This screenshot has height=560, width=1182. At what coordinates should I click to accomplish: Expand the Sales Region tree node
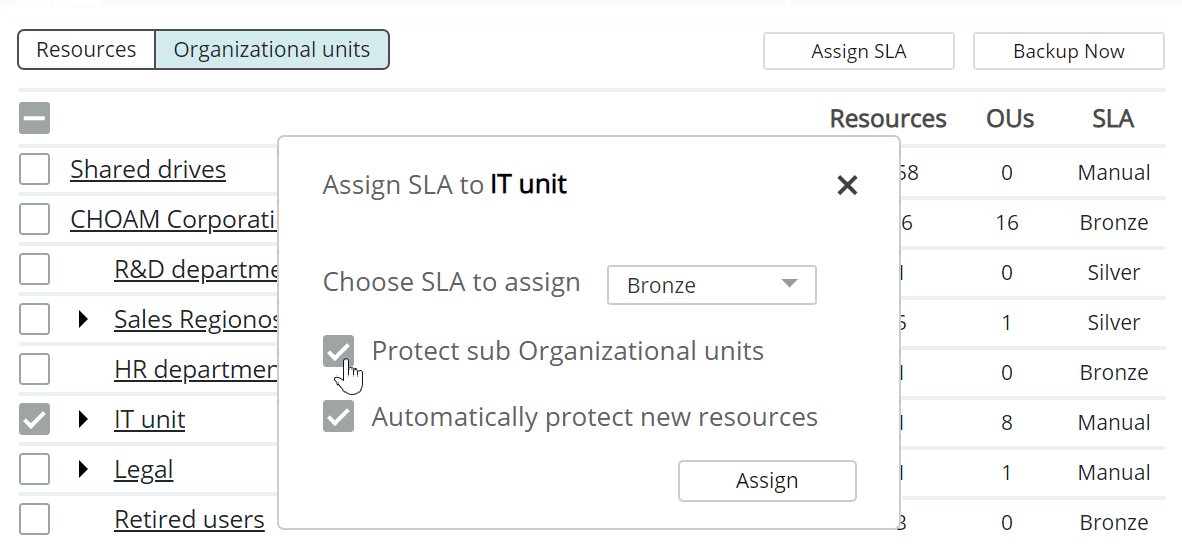pyautogui.click(x=84, y=320)
